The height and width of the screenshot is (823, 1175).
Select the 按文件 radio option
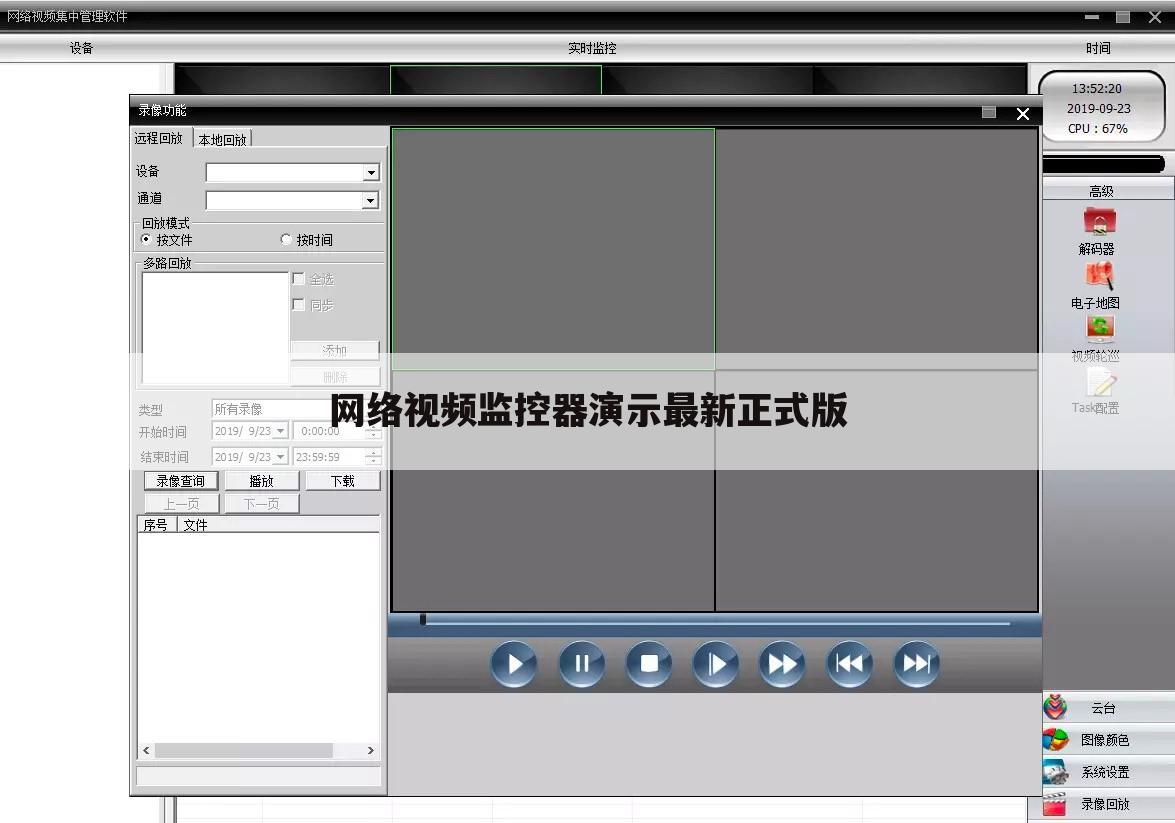(x=146, y=239)
